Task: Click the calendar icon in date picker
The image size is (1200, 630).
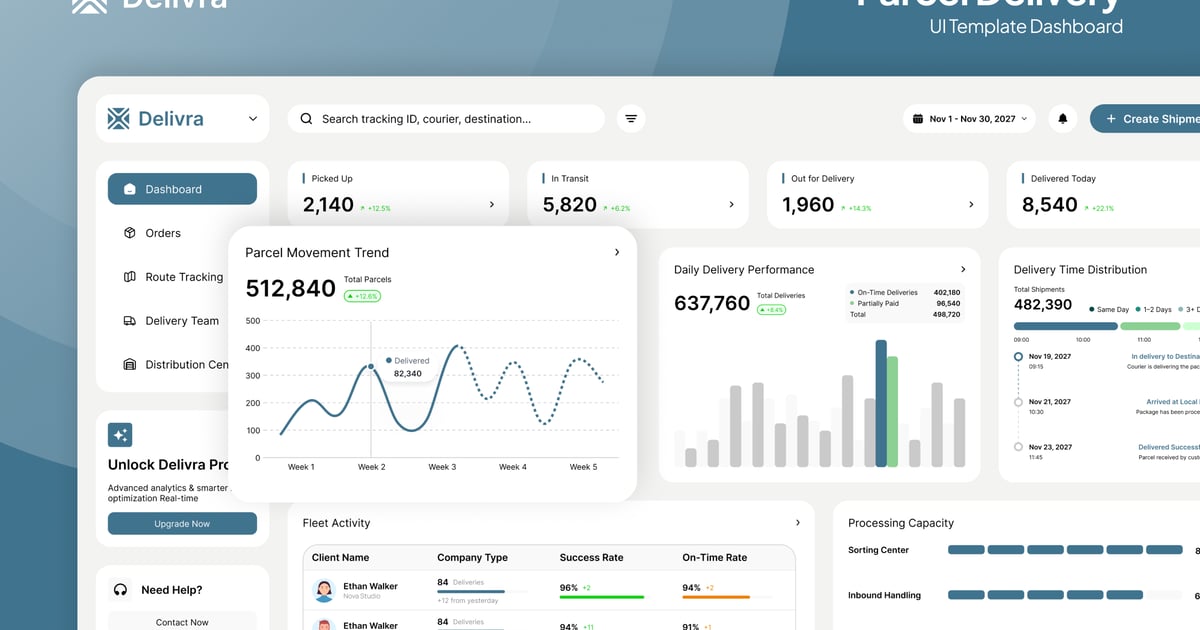Action: (x=917, y=119)
